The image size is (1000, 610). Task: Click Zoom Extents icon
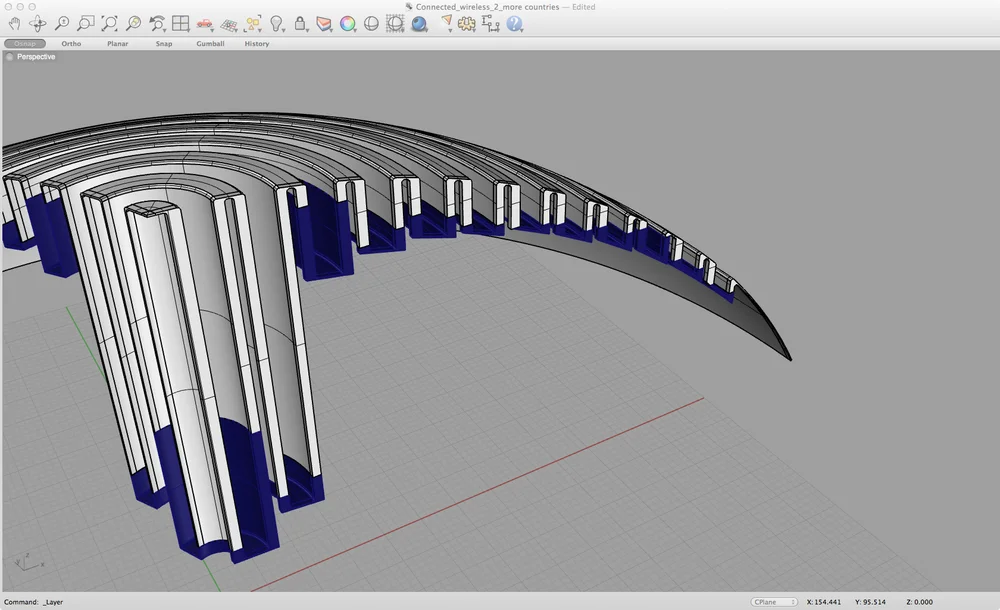(x=110, y=23)
